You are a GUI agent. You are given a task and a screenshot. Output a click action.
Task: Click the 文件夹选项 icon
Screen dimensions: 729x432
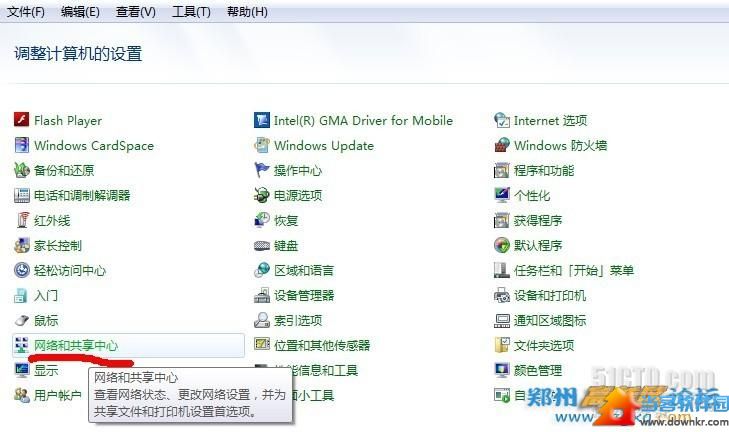pyautogui.click(x=502, y=345)
